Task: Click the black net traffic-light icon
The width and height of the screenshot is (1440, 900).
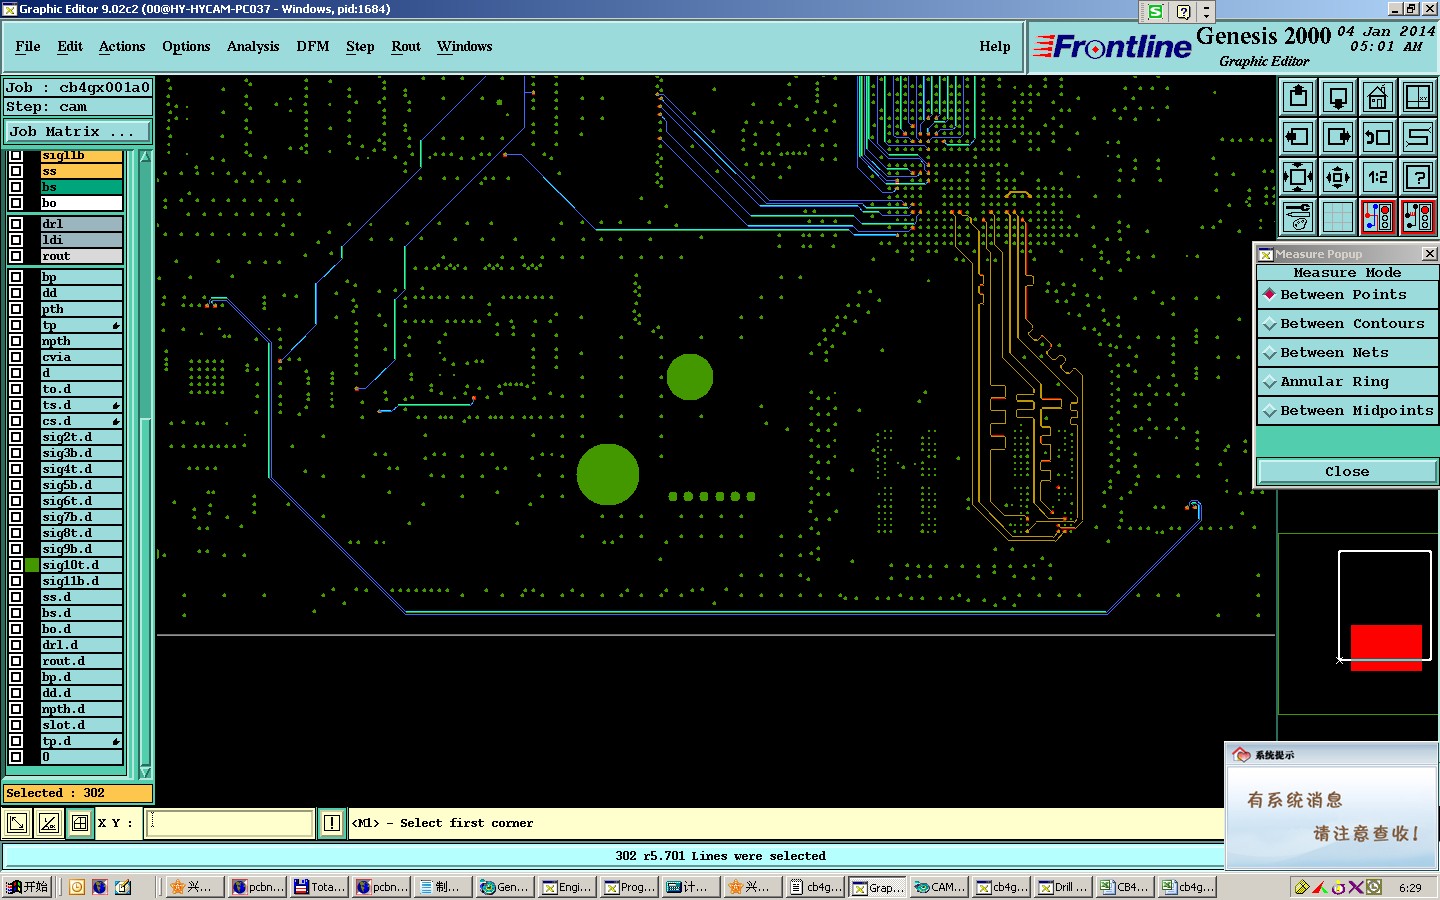Action: (x=1418, y=217)
